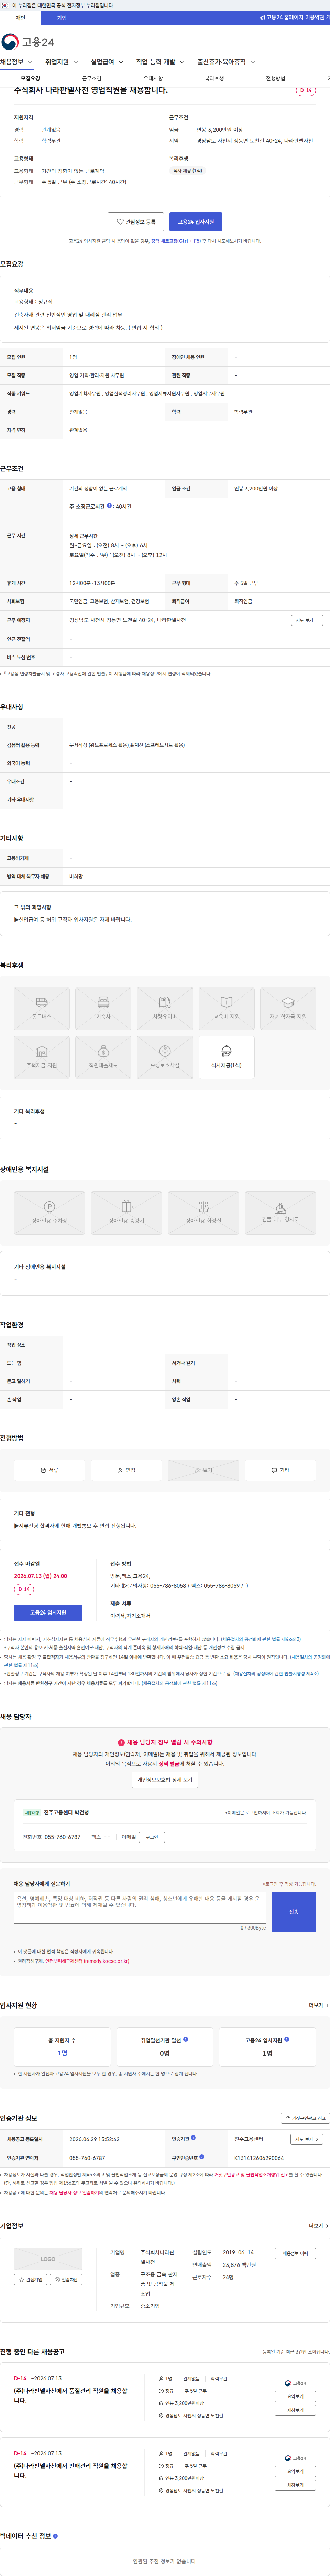Click the 채용정보 0개 button
This screenshot has height=2576, width=330.
tap(295, 2254)
